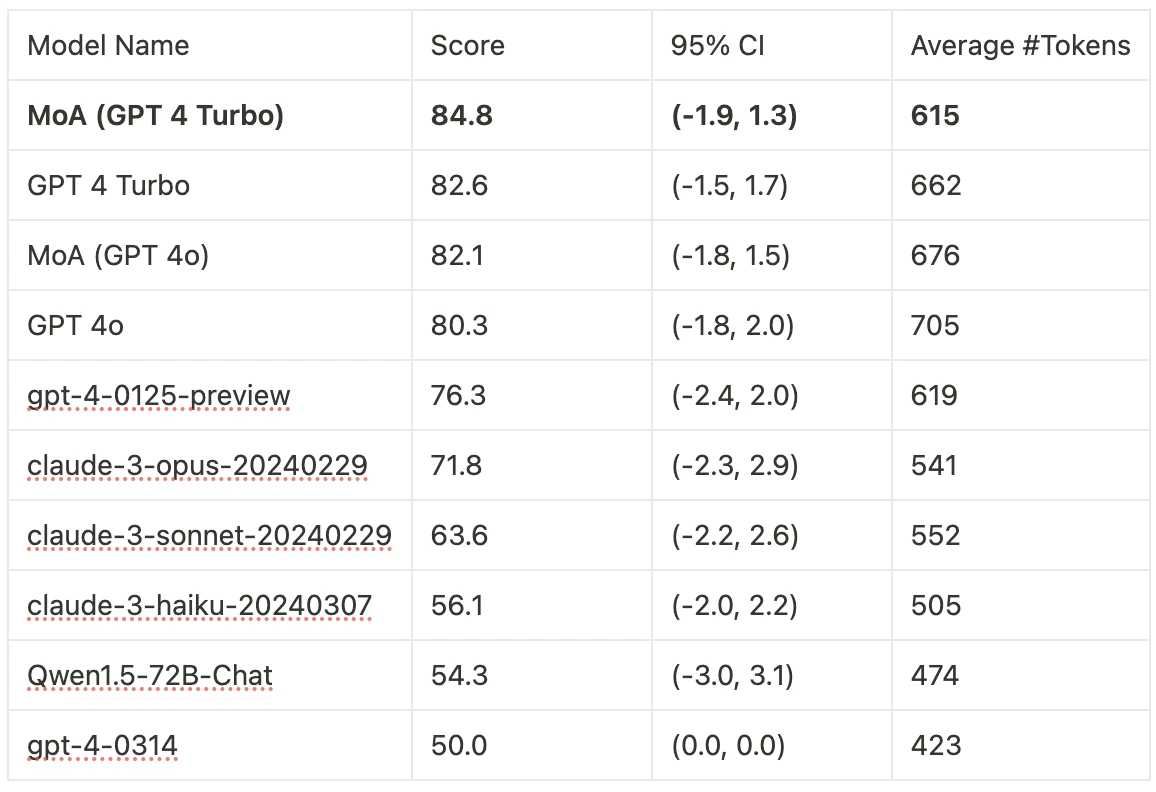Click the bold score value 84.8
Screen dimensions: 1156x792
point(461,116)
